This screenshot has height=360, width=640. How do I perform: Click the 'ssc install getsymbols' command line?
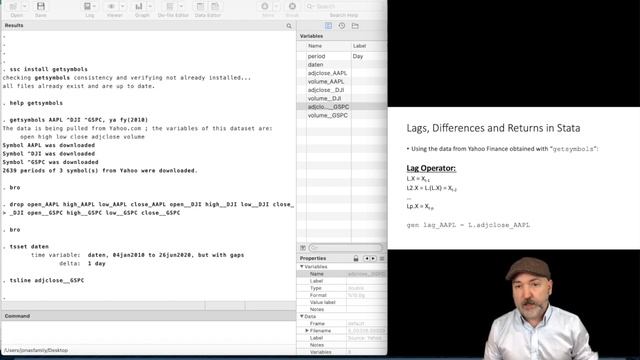[x=49, y=69]
